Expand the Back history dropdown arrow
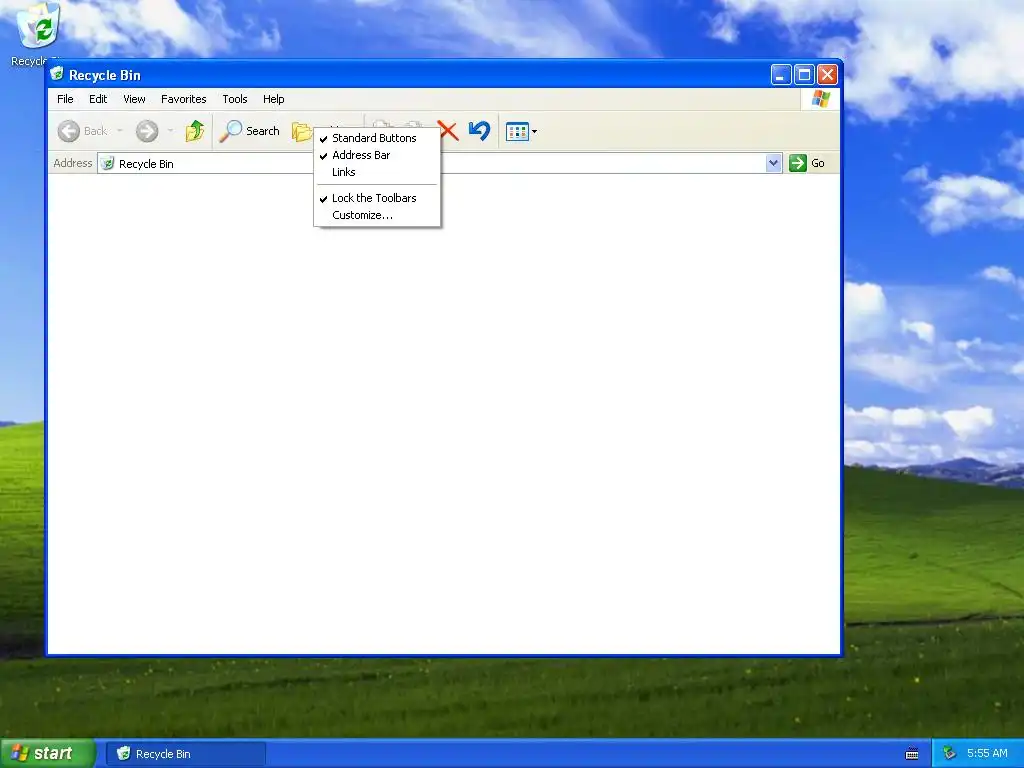The width and height of the screenshot is (1024, 768). click(120, 131)
